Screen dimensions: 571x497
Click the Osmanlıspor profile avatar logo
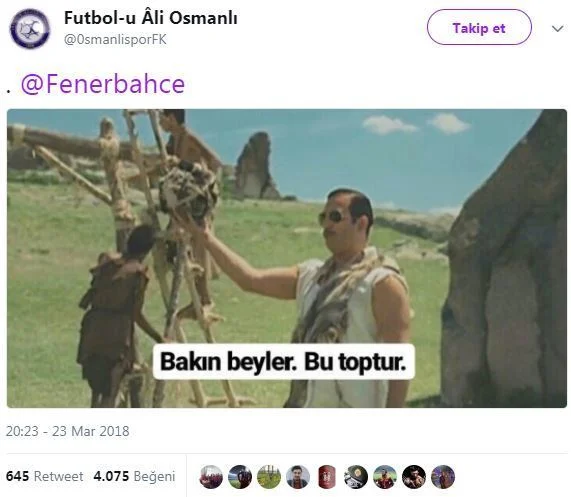(x=30, y=28)
